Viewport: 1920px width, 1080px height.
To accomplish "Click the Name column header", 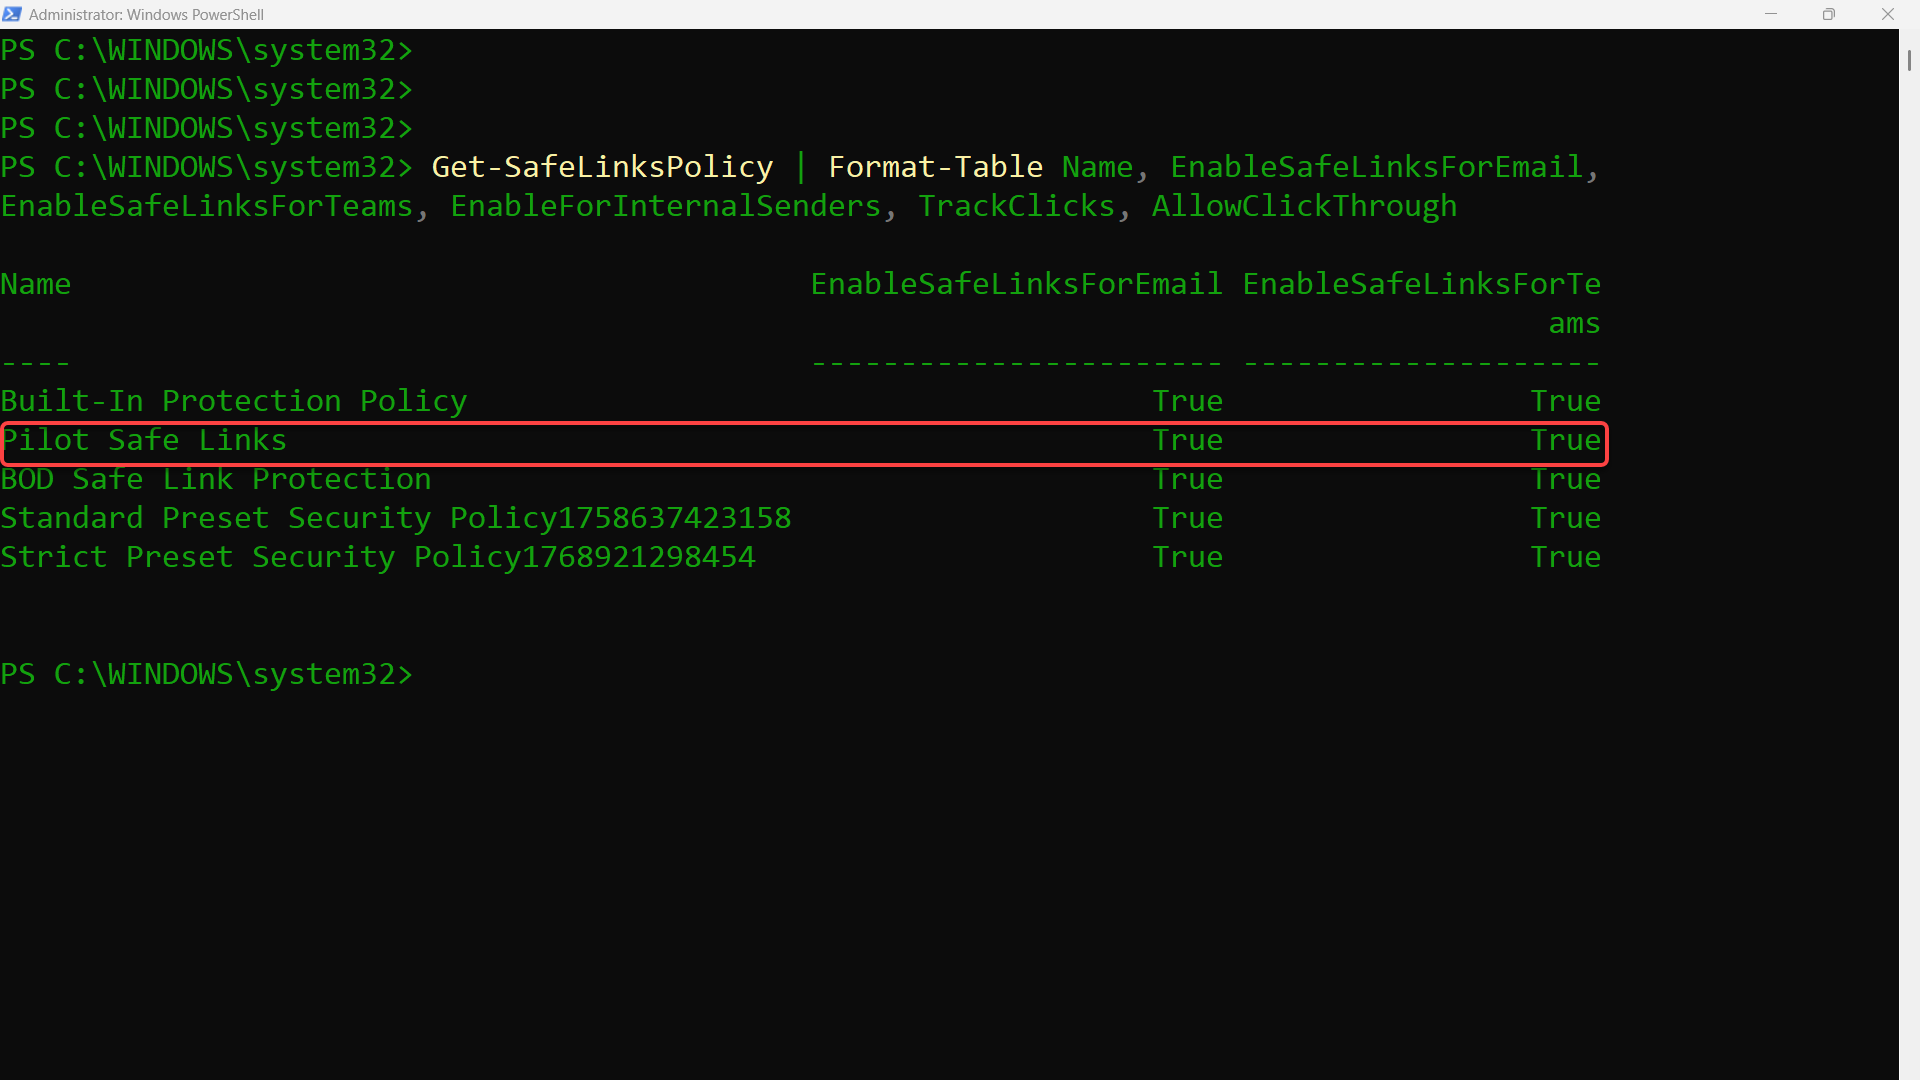I will pos(36,284).
